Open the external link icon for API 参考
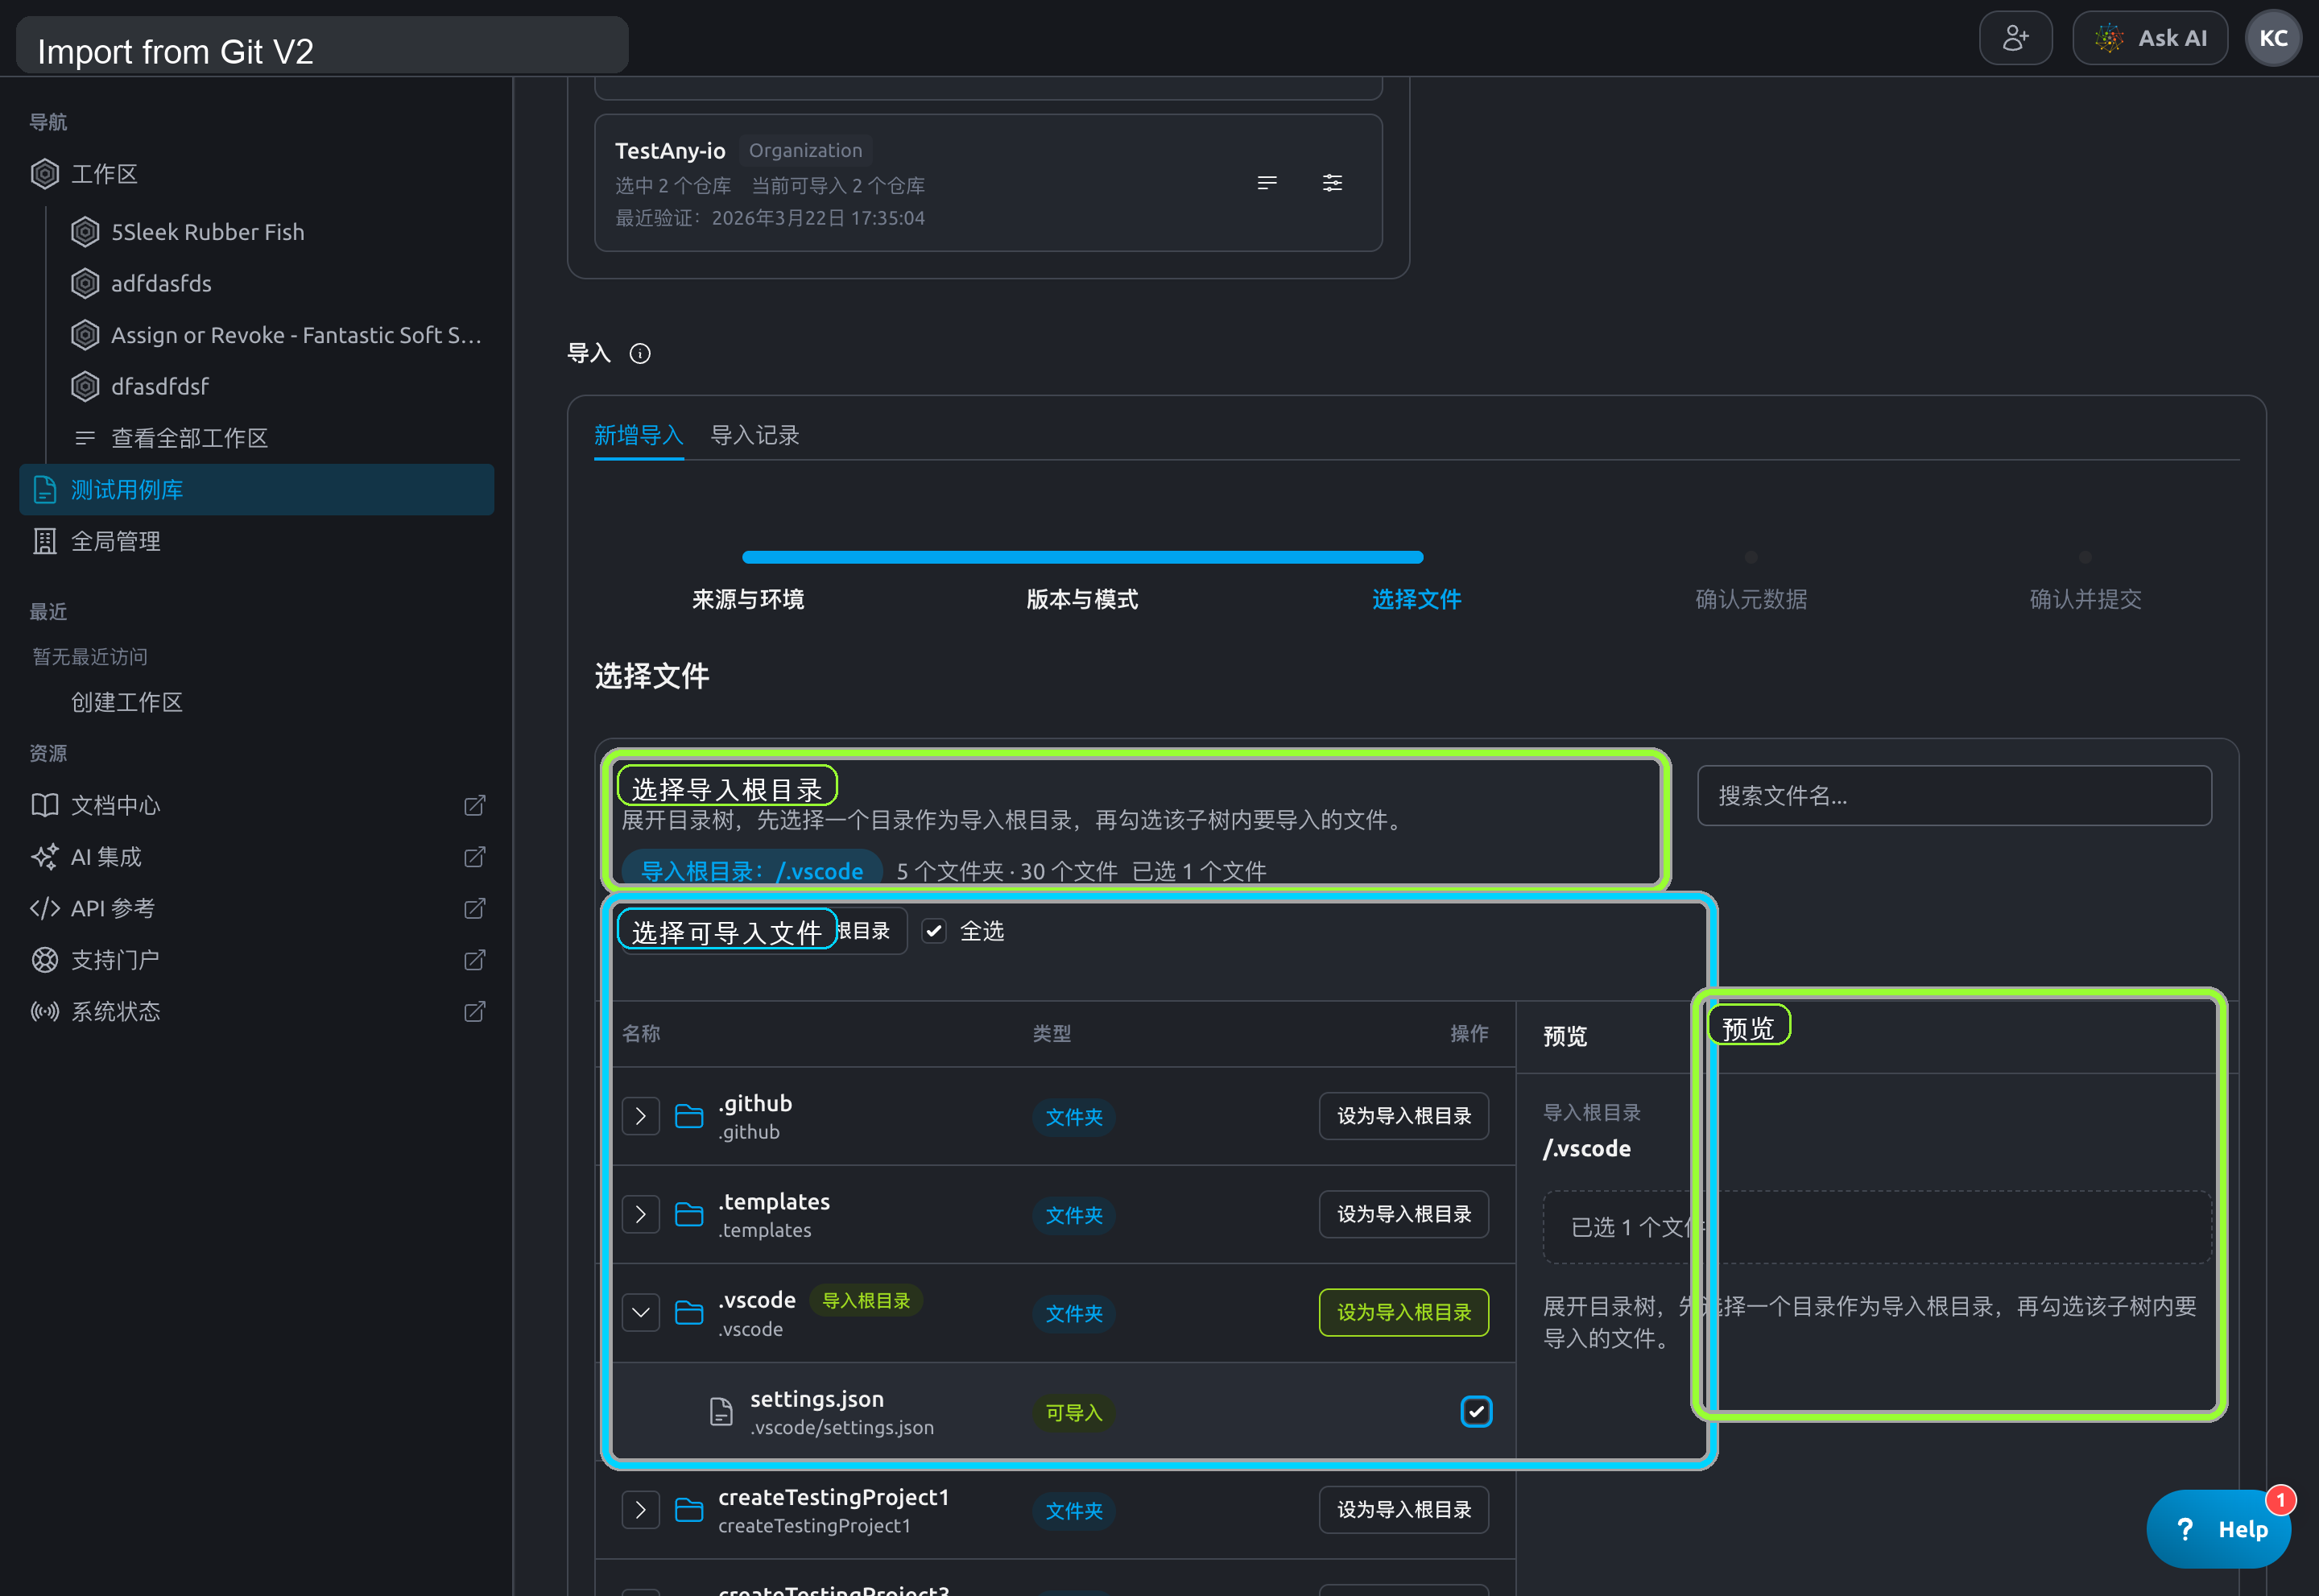The width and height of the screenshot is (2319, 1596). (x=475, y=908)
